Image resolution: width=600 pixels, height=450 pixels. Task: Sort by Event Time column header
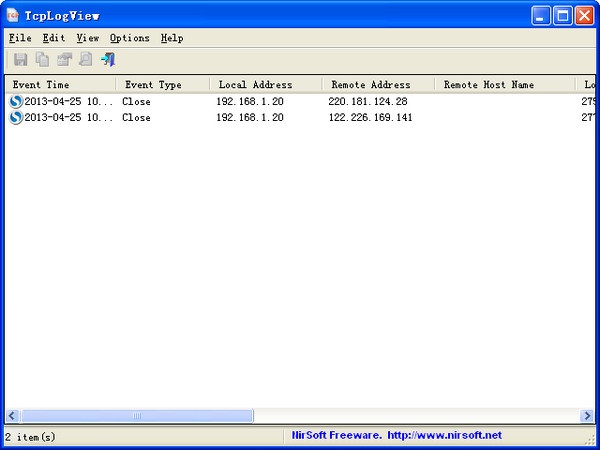click(60, 85)
